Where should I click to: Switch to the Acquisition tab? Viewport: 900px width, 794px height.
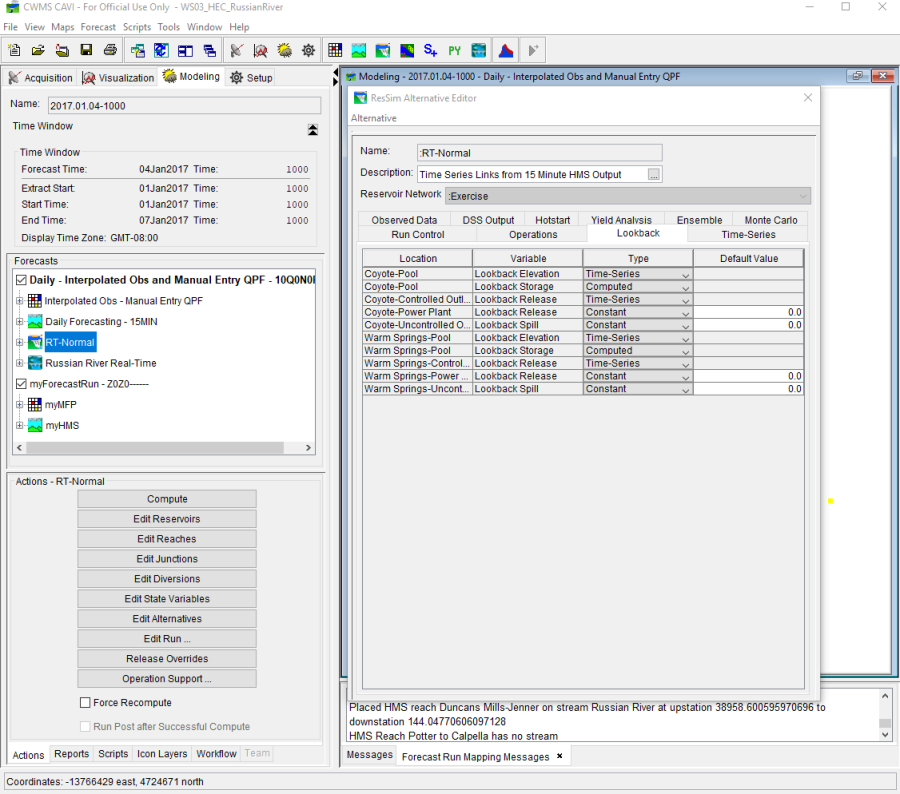click(41, 78)
